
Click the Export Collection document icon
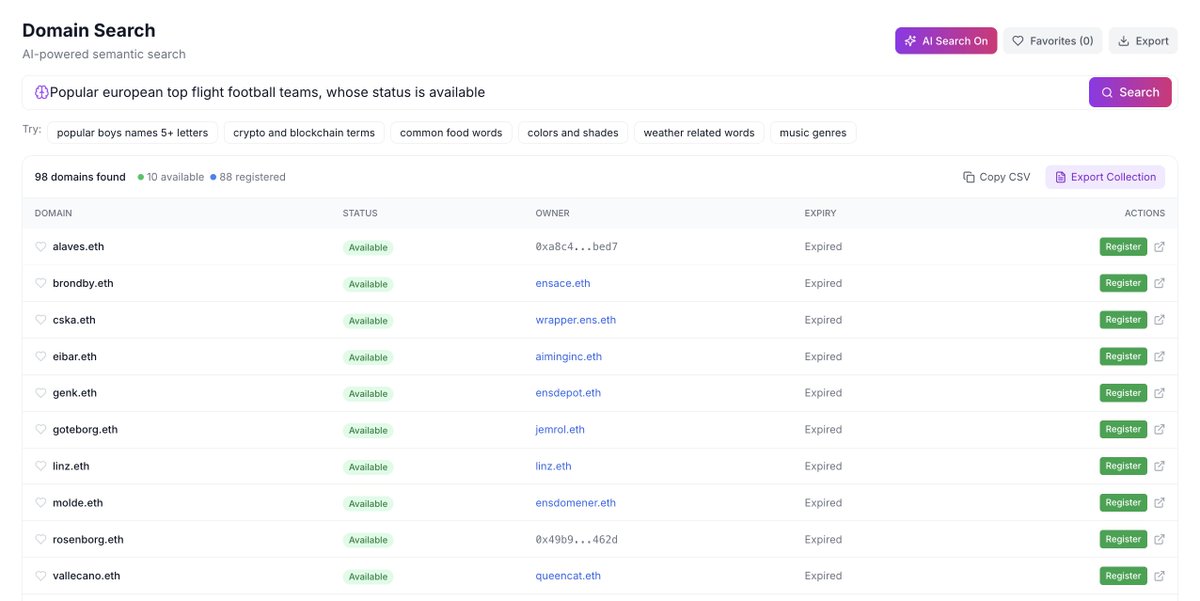point(1060,176)
